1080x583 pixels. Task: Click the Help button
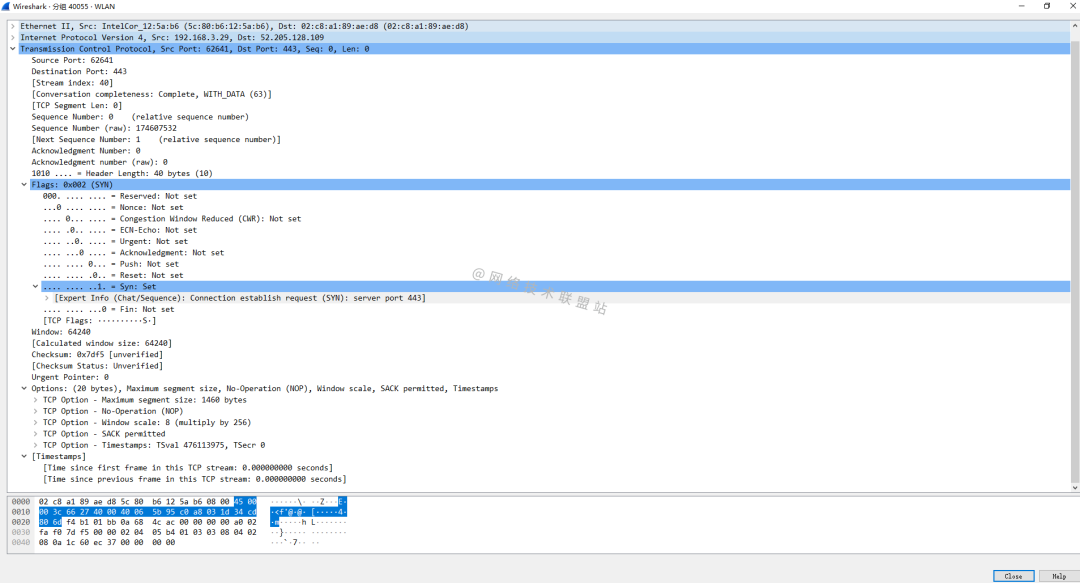click(x=1059, y=576)
